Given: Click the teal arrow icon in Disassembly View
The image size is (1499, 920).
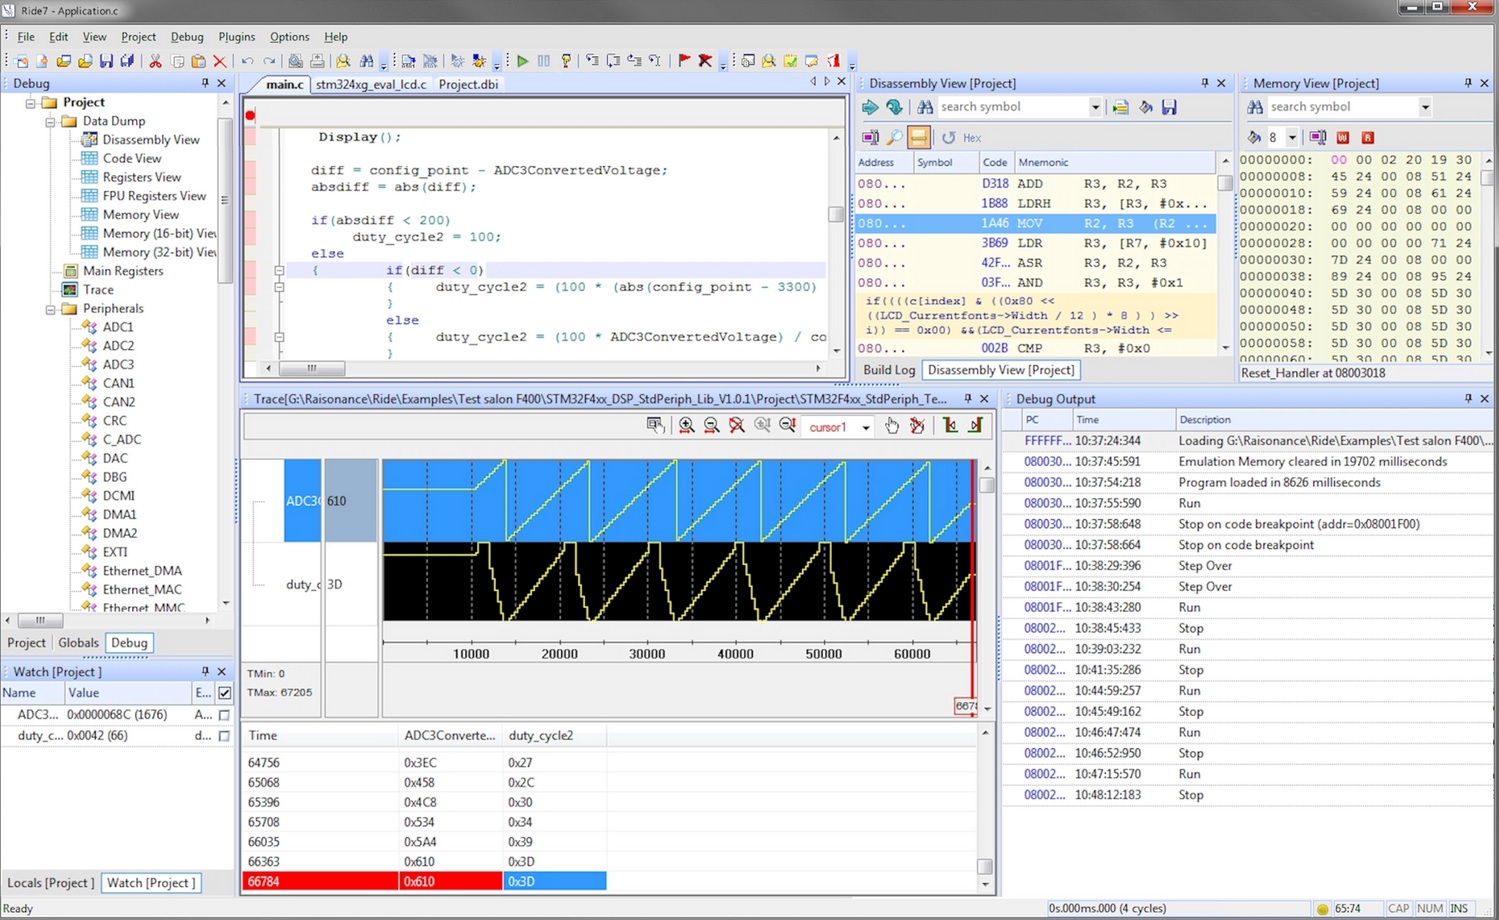Looking at the screenshot, I should click(870, 107).
